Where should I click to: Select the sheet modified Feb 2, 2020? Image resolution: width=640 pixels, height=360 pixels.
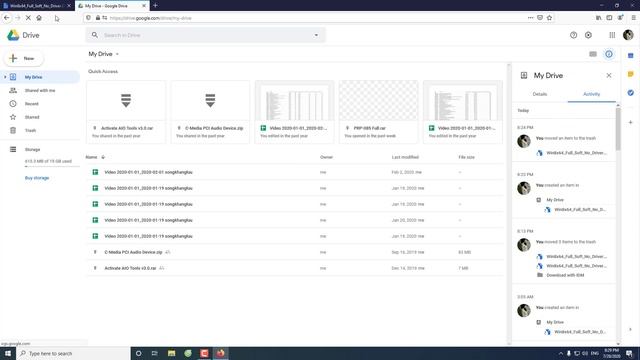[294, 172]
